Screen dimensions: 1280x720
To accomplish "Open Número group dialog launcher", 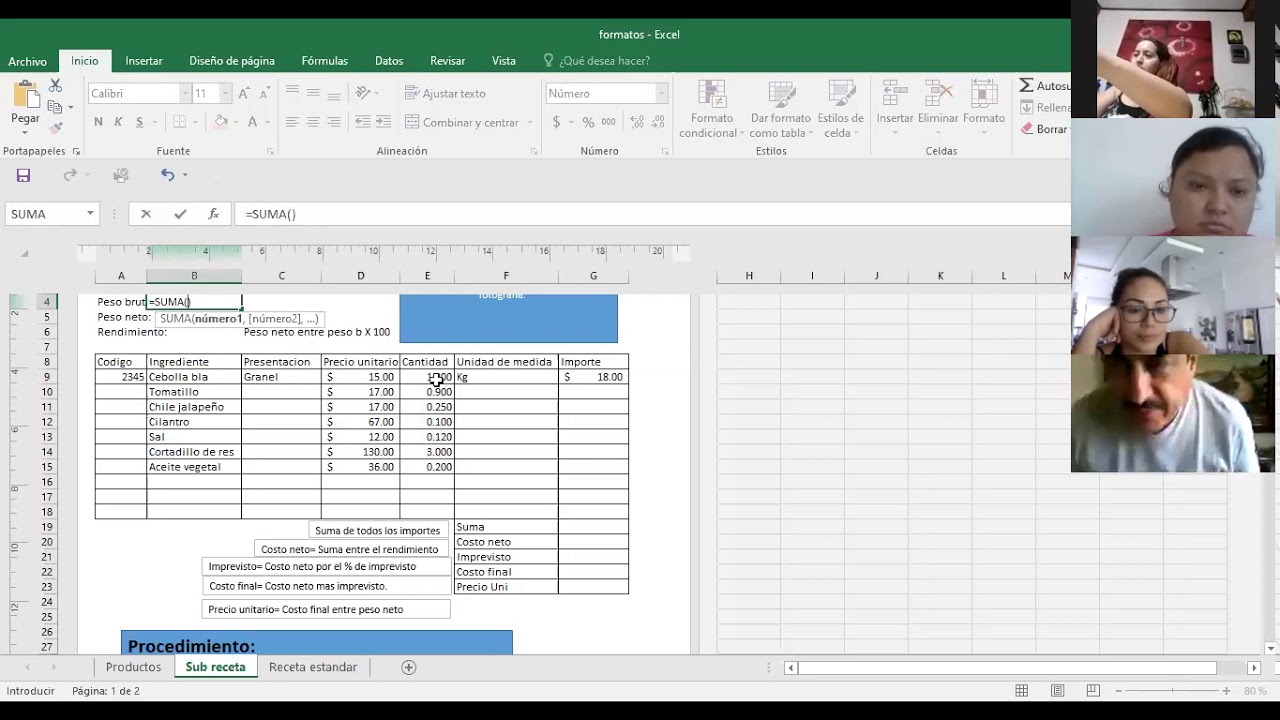I will point(665,151).
